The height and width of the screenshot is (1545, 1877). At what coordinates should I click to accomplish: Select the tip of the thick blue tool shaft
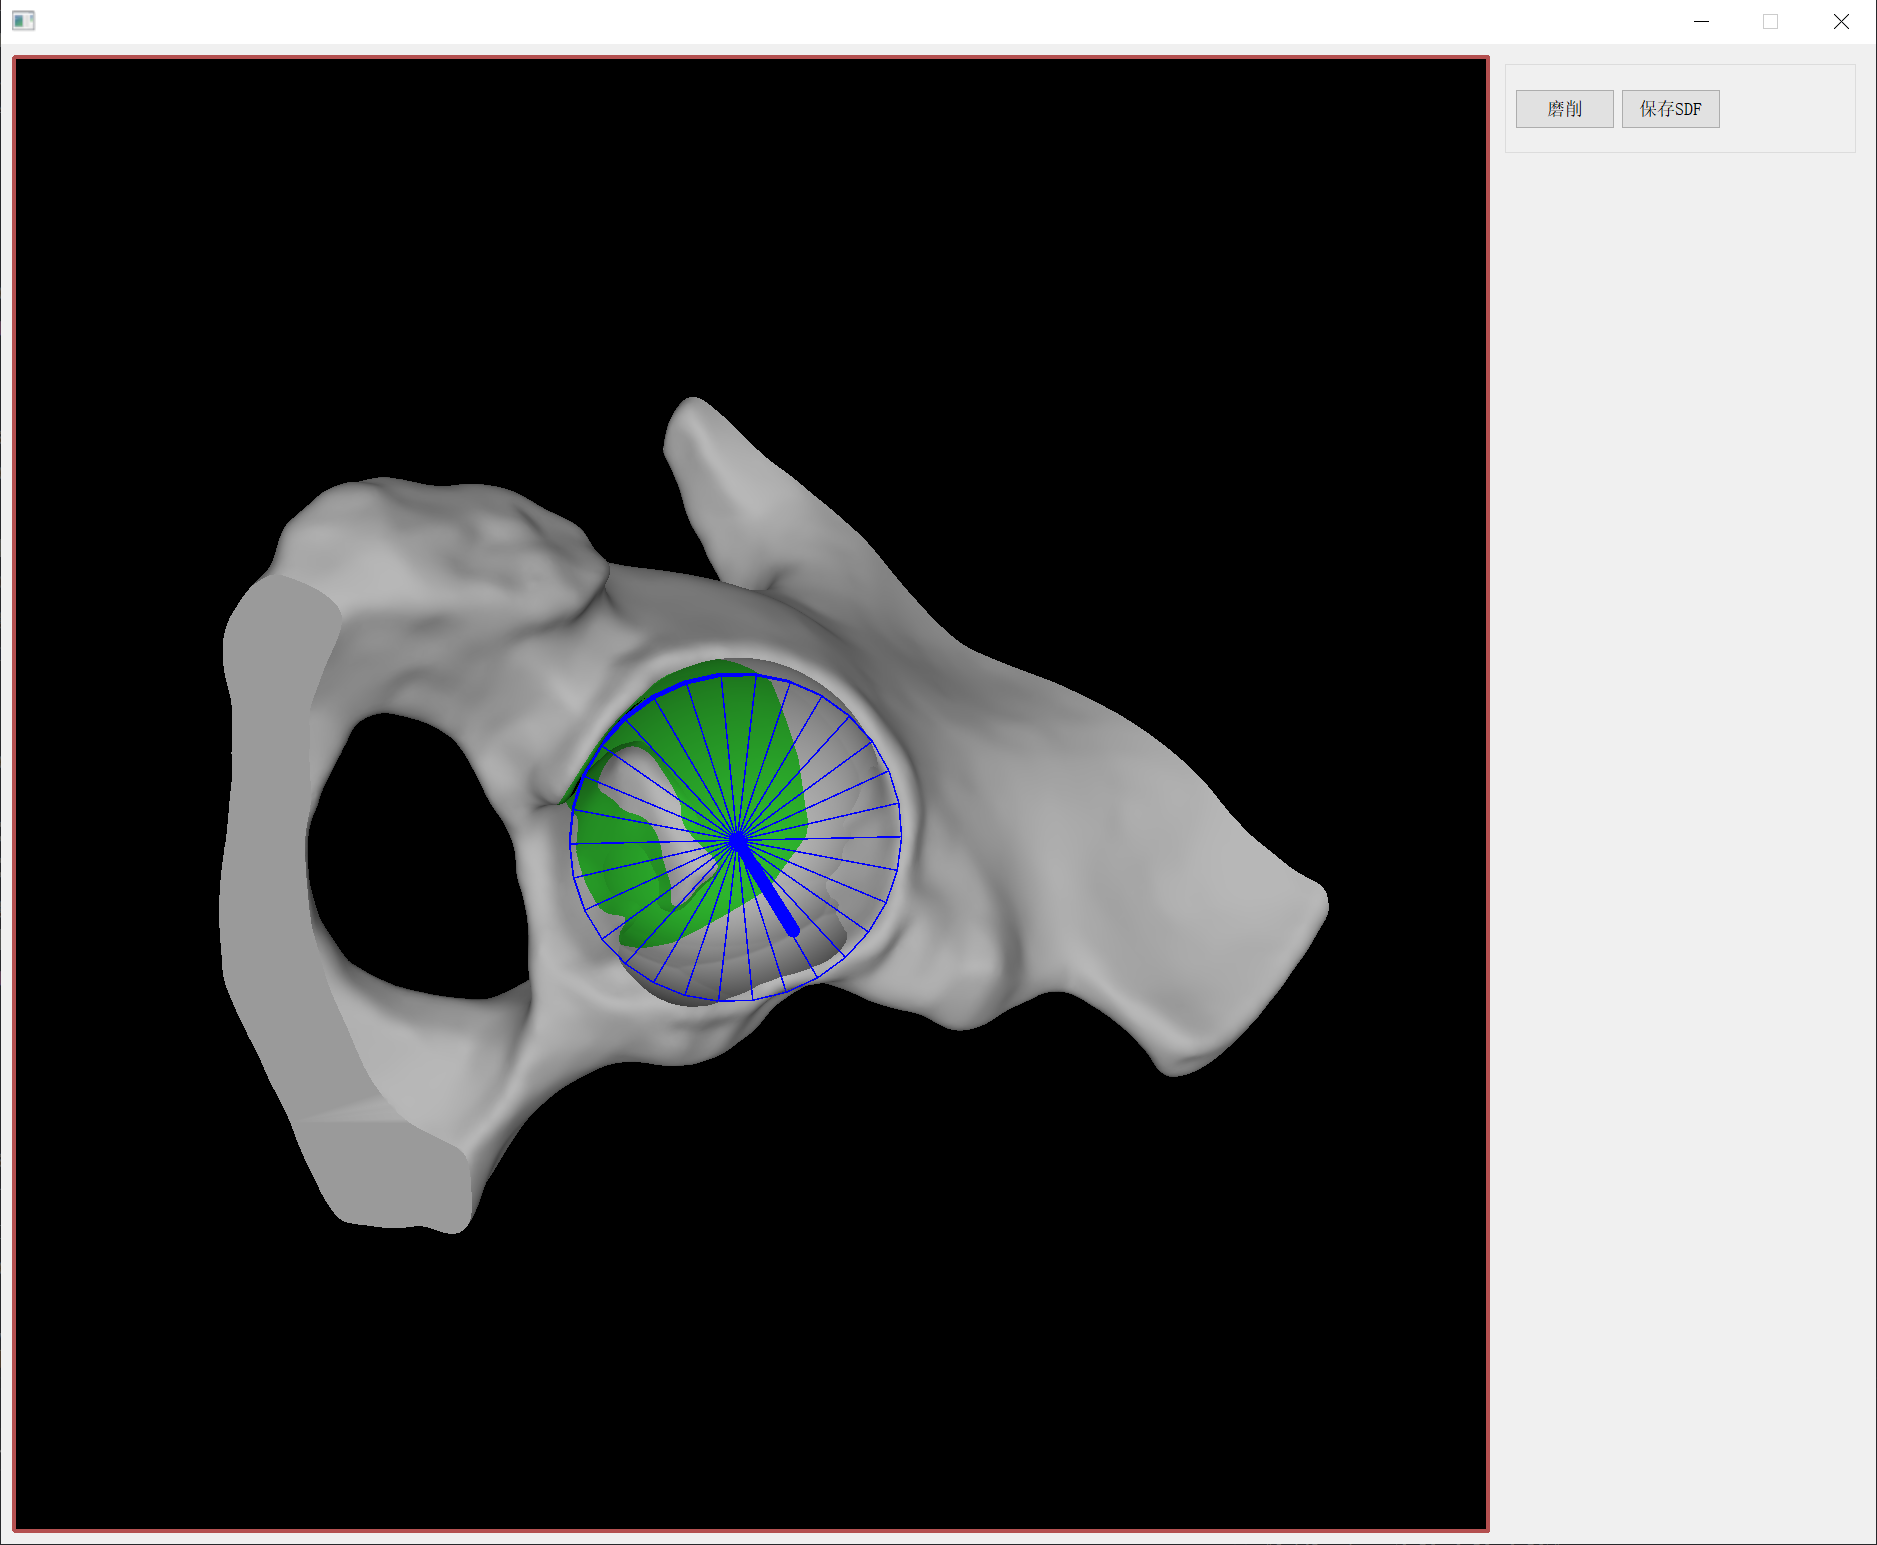point(794,931)
